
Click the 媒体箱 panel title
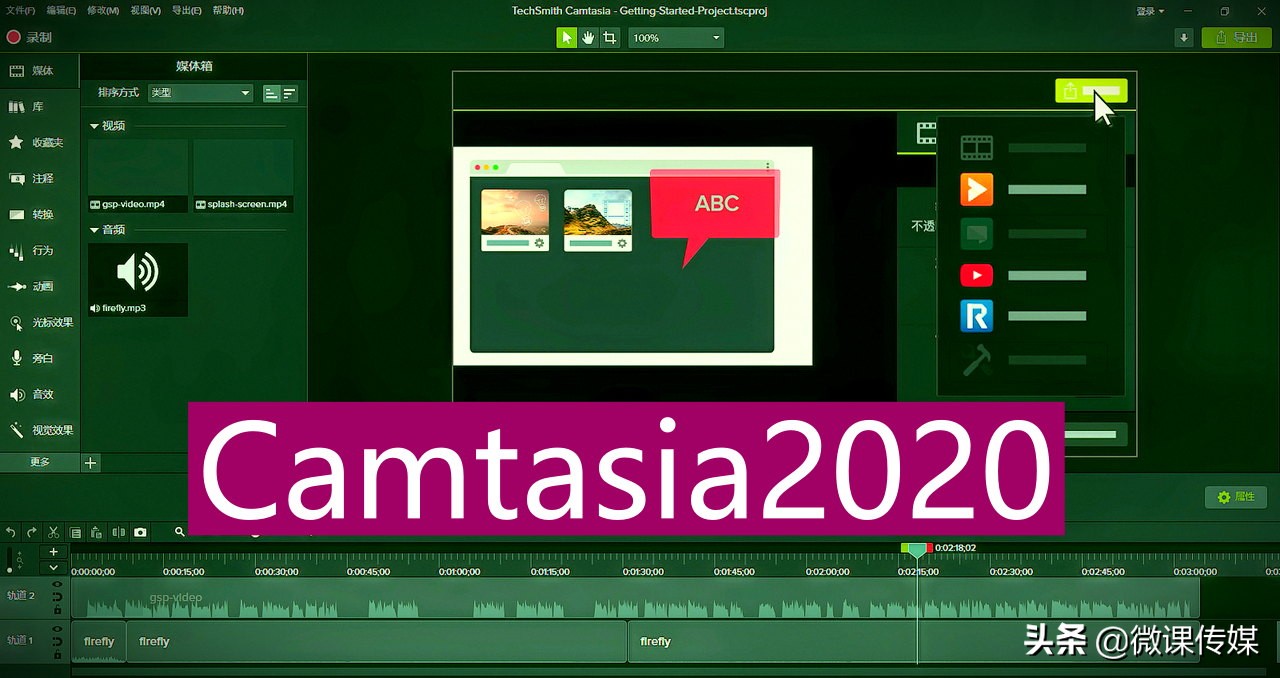[194, 66]
